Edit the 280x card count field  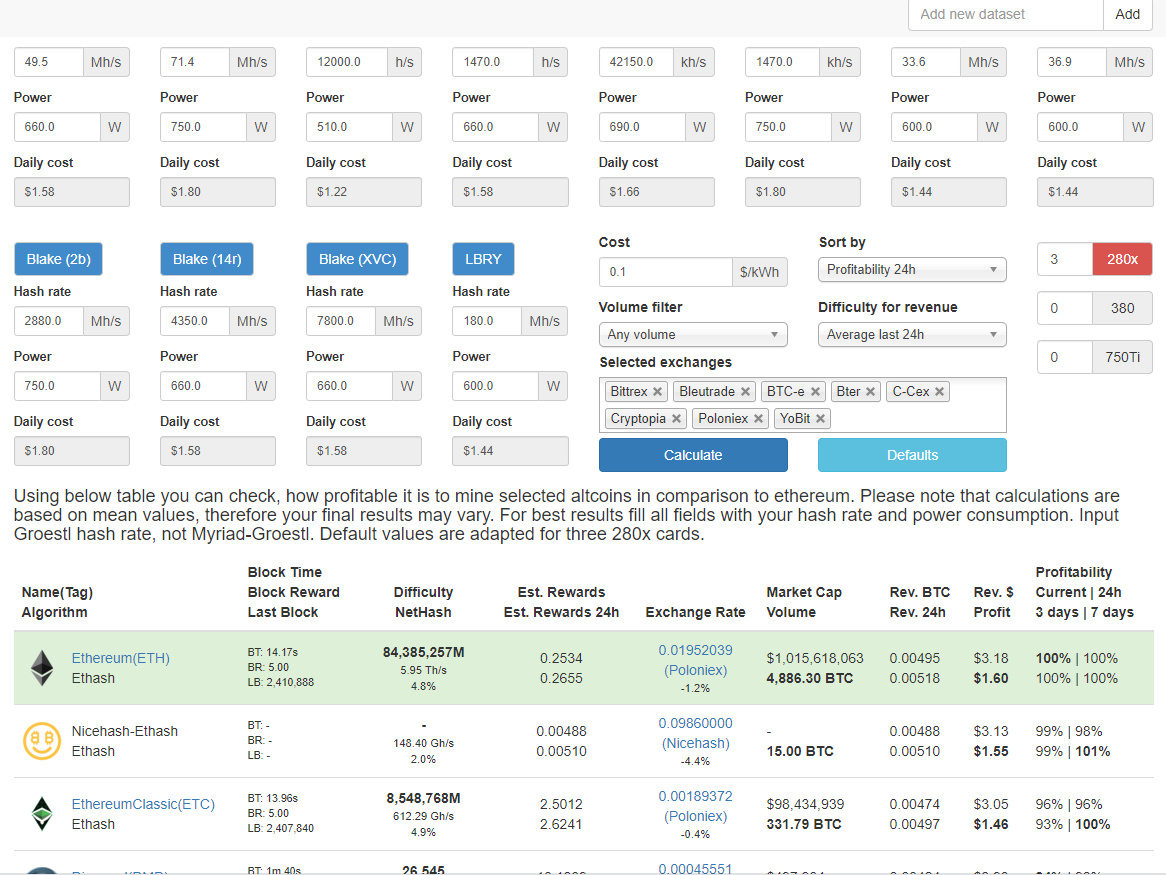pos(1065,259)
